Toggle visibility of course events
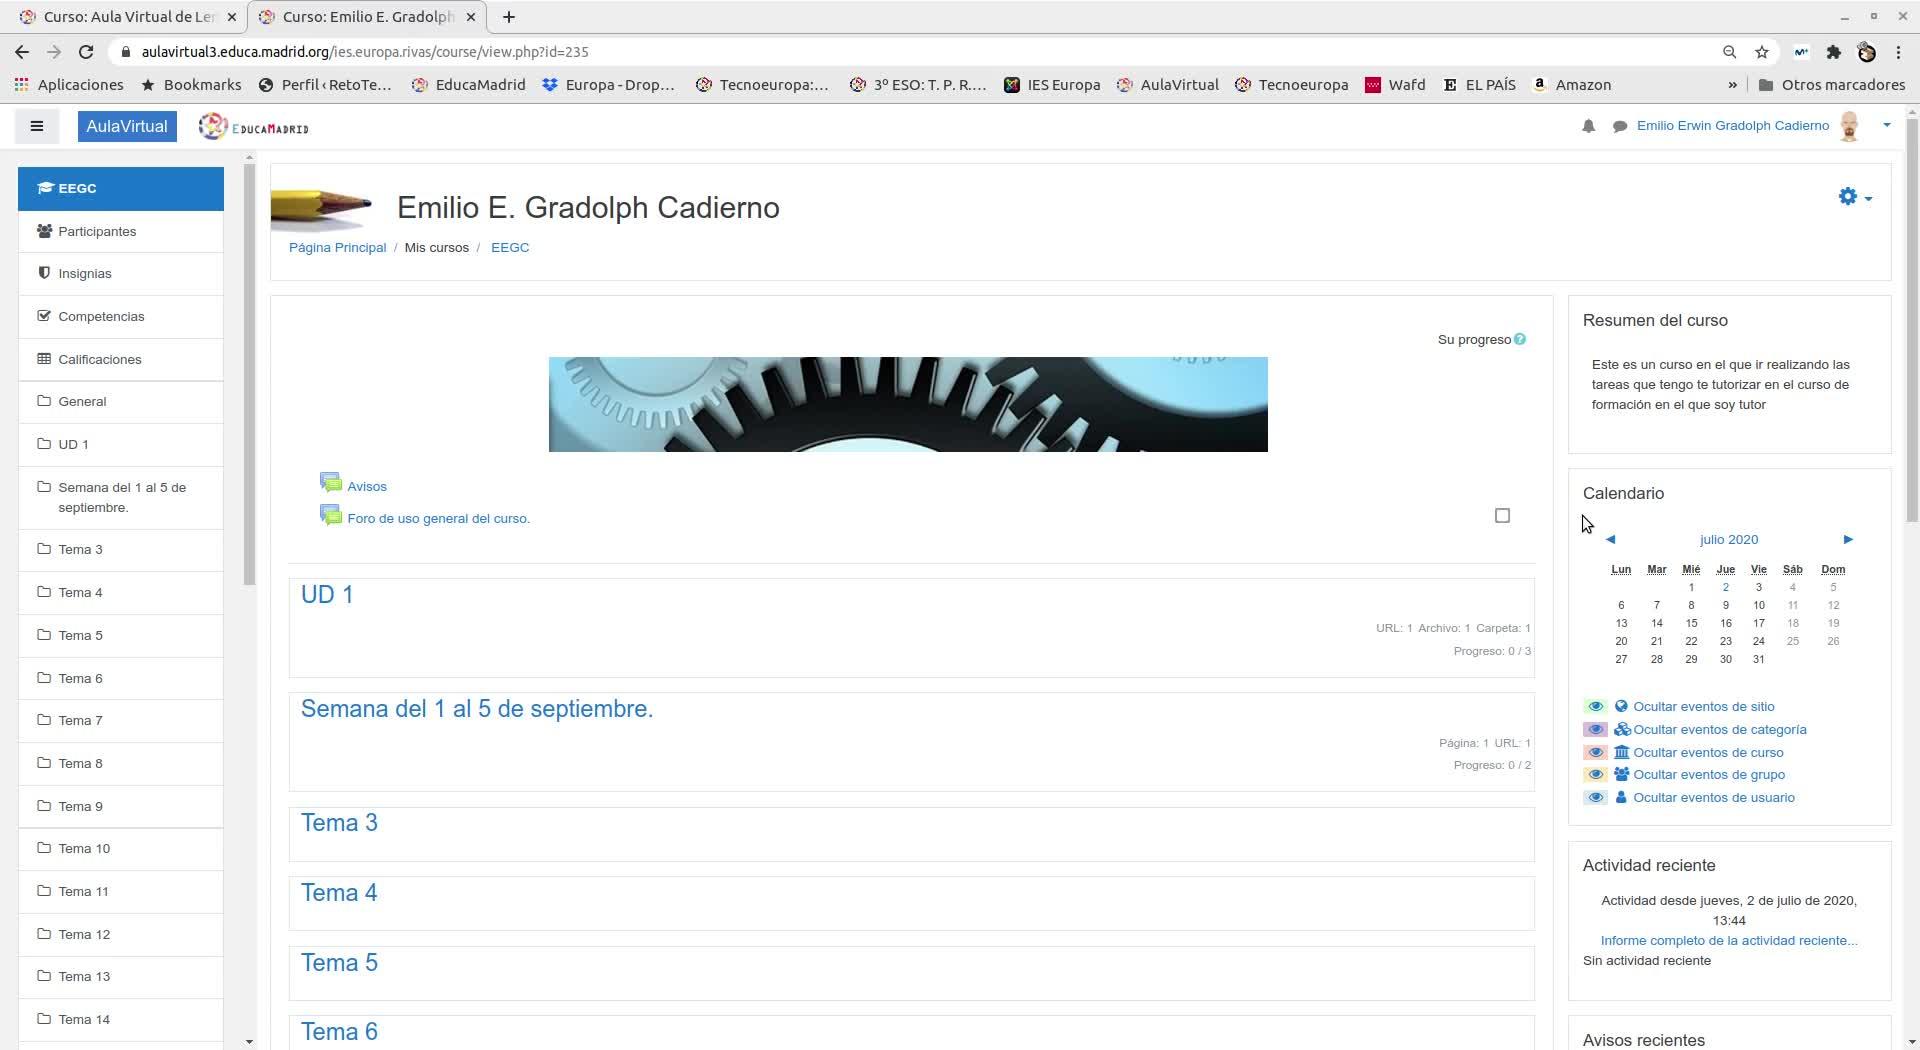The height and width of the screenshot is (1050, 1920). tap(1595, 753)
